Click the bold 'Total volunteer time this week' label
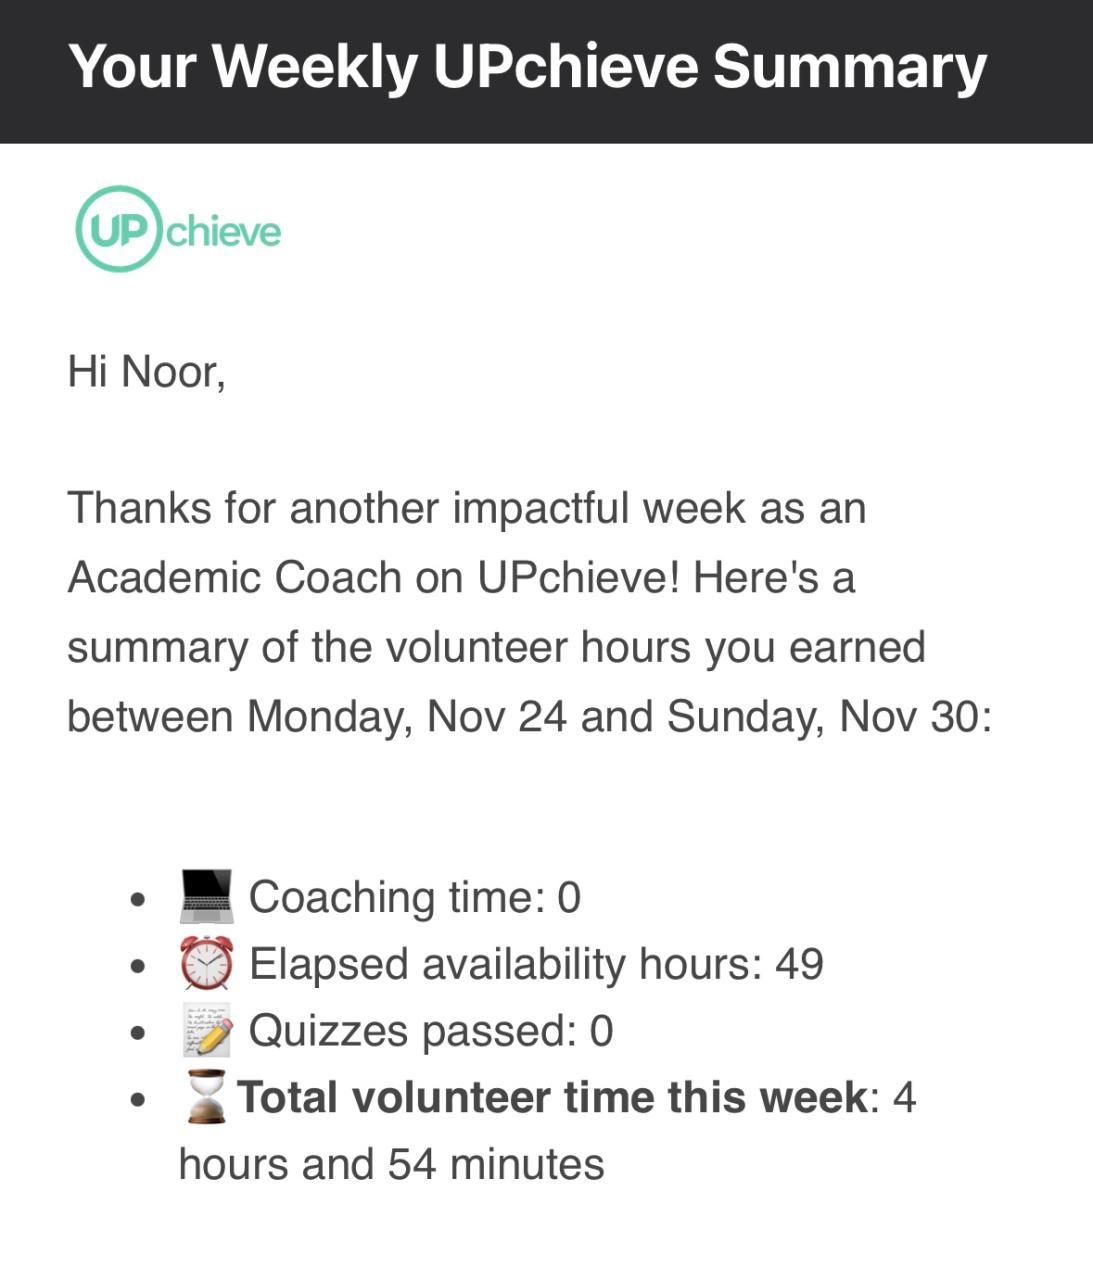 (x=553, y=1097)
